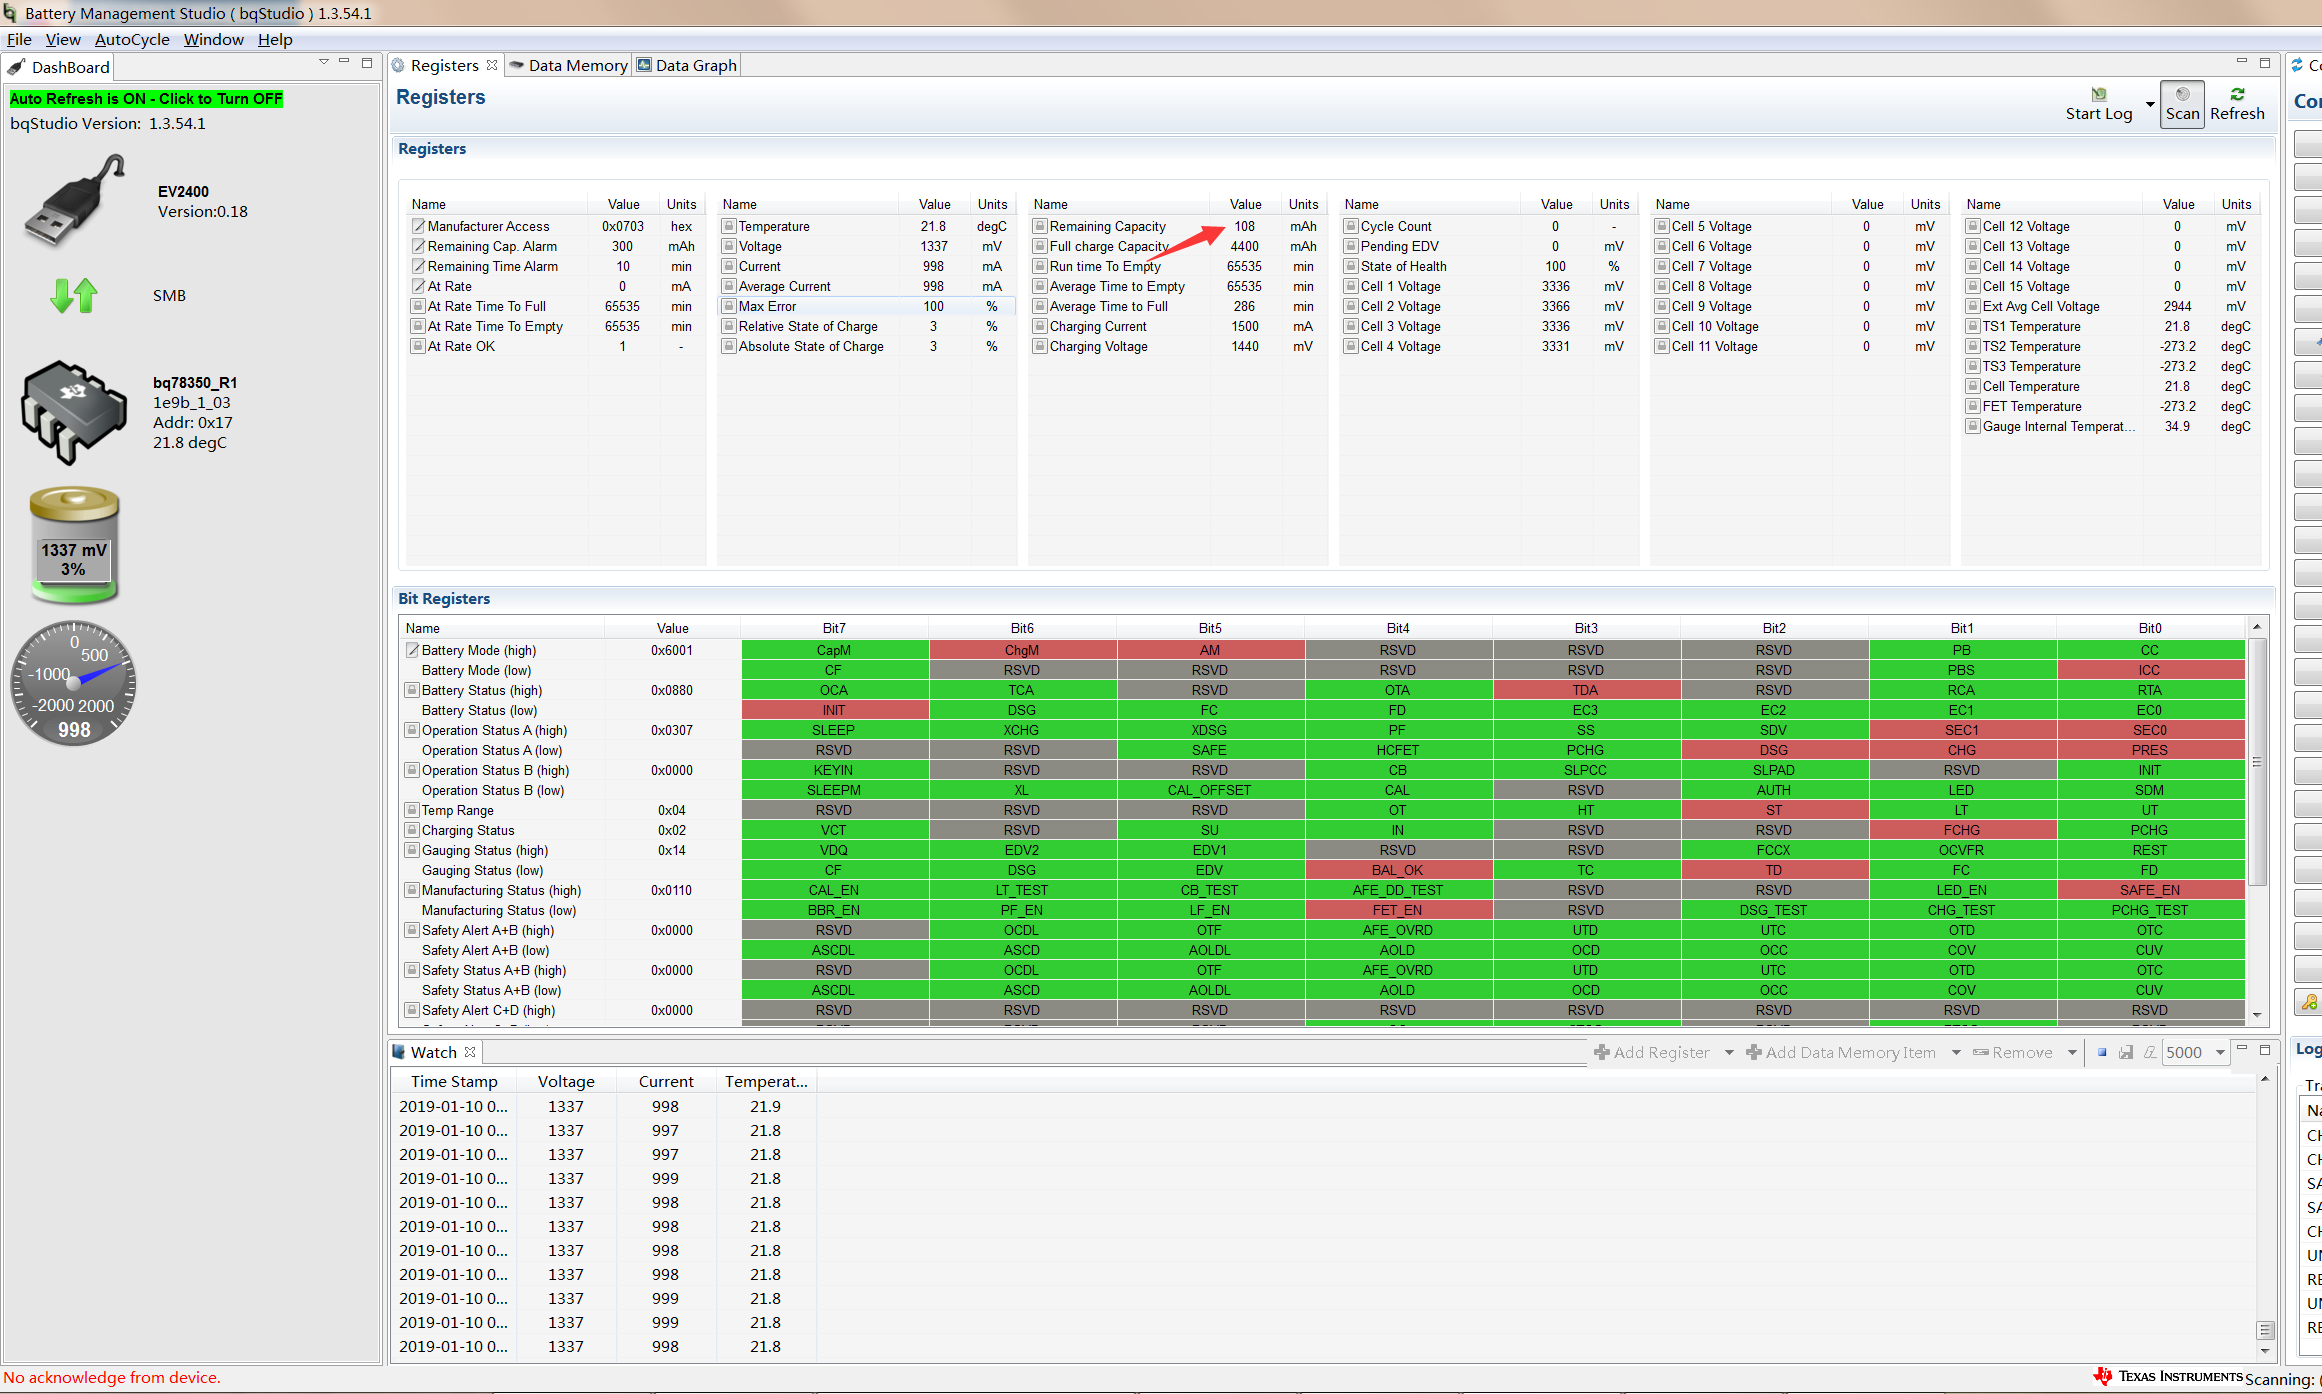Click the Bit Registers vertical scrollbar
Viewport: 2322px width, 1394px height.
pos(2257,760)
